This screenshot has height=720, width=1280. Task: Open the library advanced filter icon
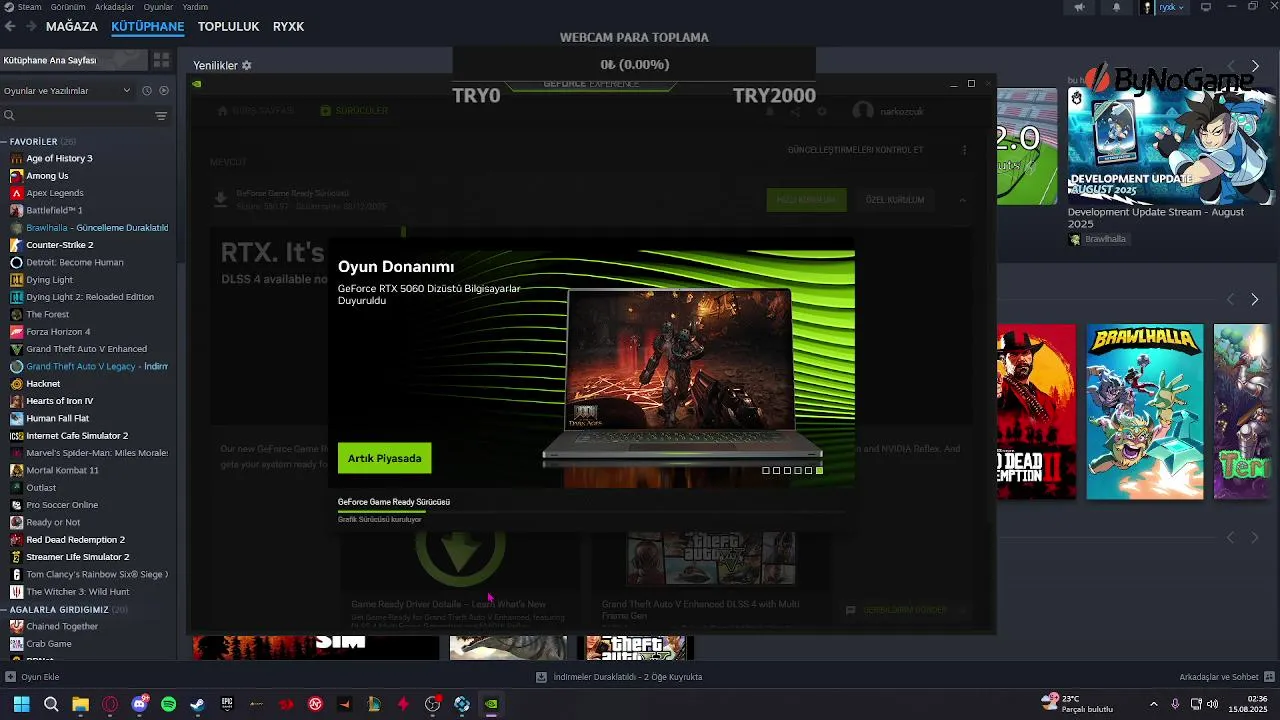click(x=161, y=116)
